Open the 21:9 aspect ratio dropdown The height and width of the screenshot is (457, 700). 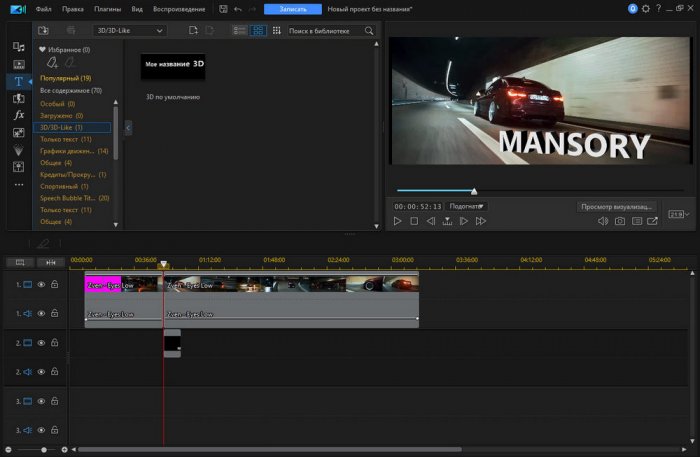coord(676,214)
